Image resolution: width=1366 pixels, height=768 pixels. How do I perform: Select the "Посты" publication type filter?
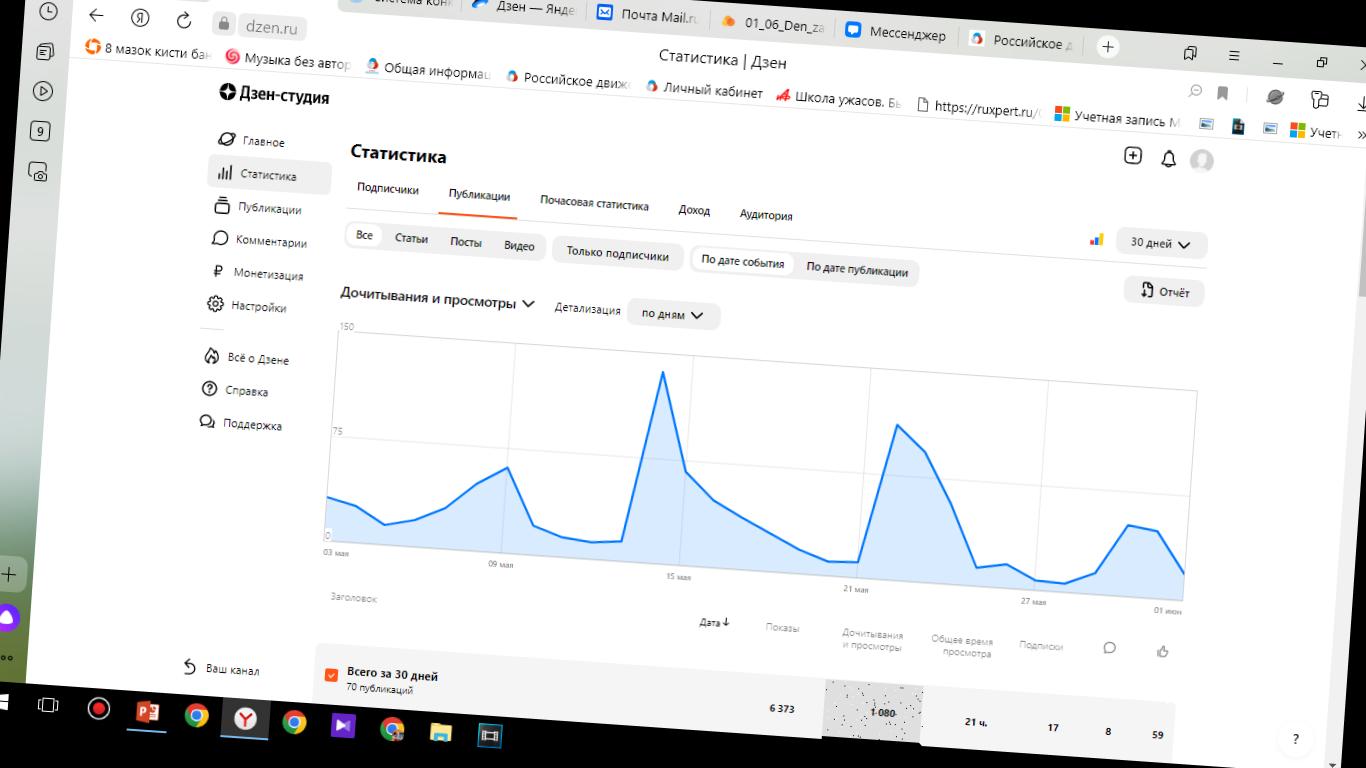click(x=466, y=242)
